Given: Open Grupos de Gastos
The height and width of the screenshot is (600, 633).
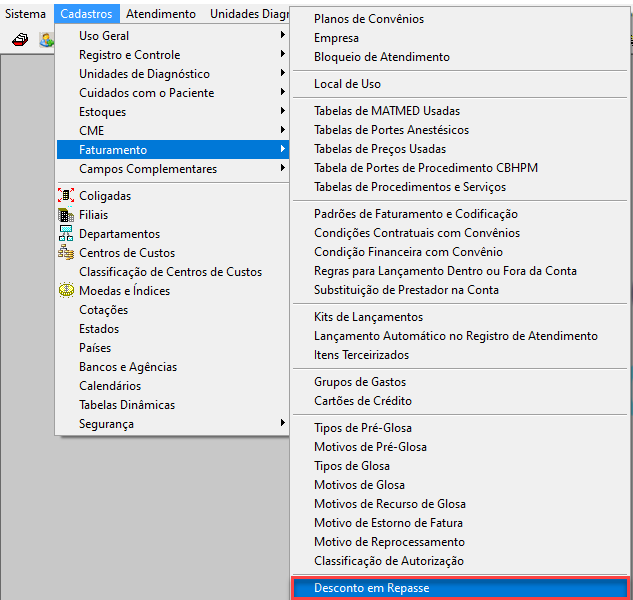Looking at the screenshot, I should 460,382.
